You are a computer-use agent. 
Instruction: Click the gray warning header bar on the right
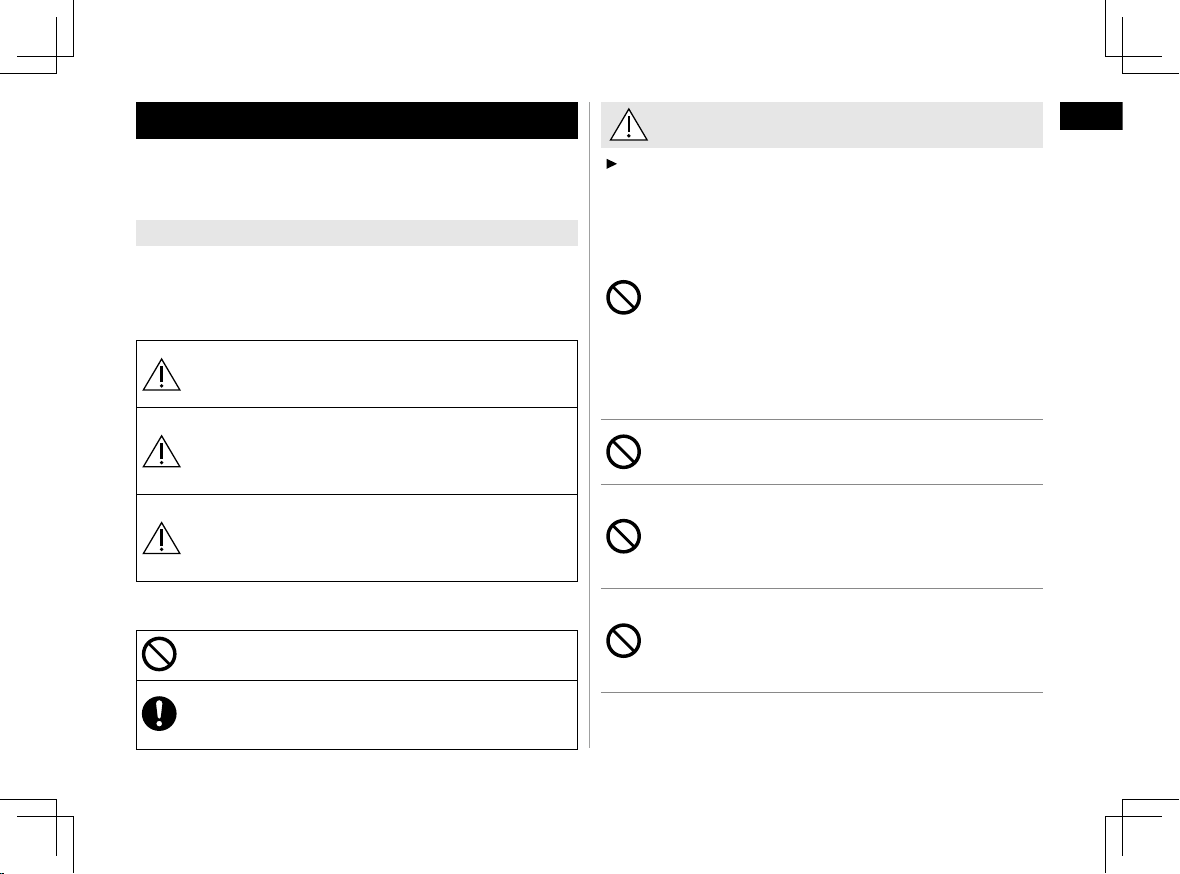[x=822, y=125]
